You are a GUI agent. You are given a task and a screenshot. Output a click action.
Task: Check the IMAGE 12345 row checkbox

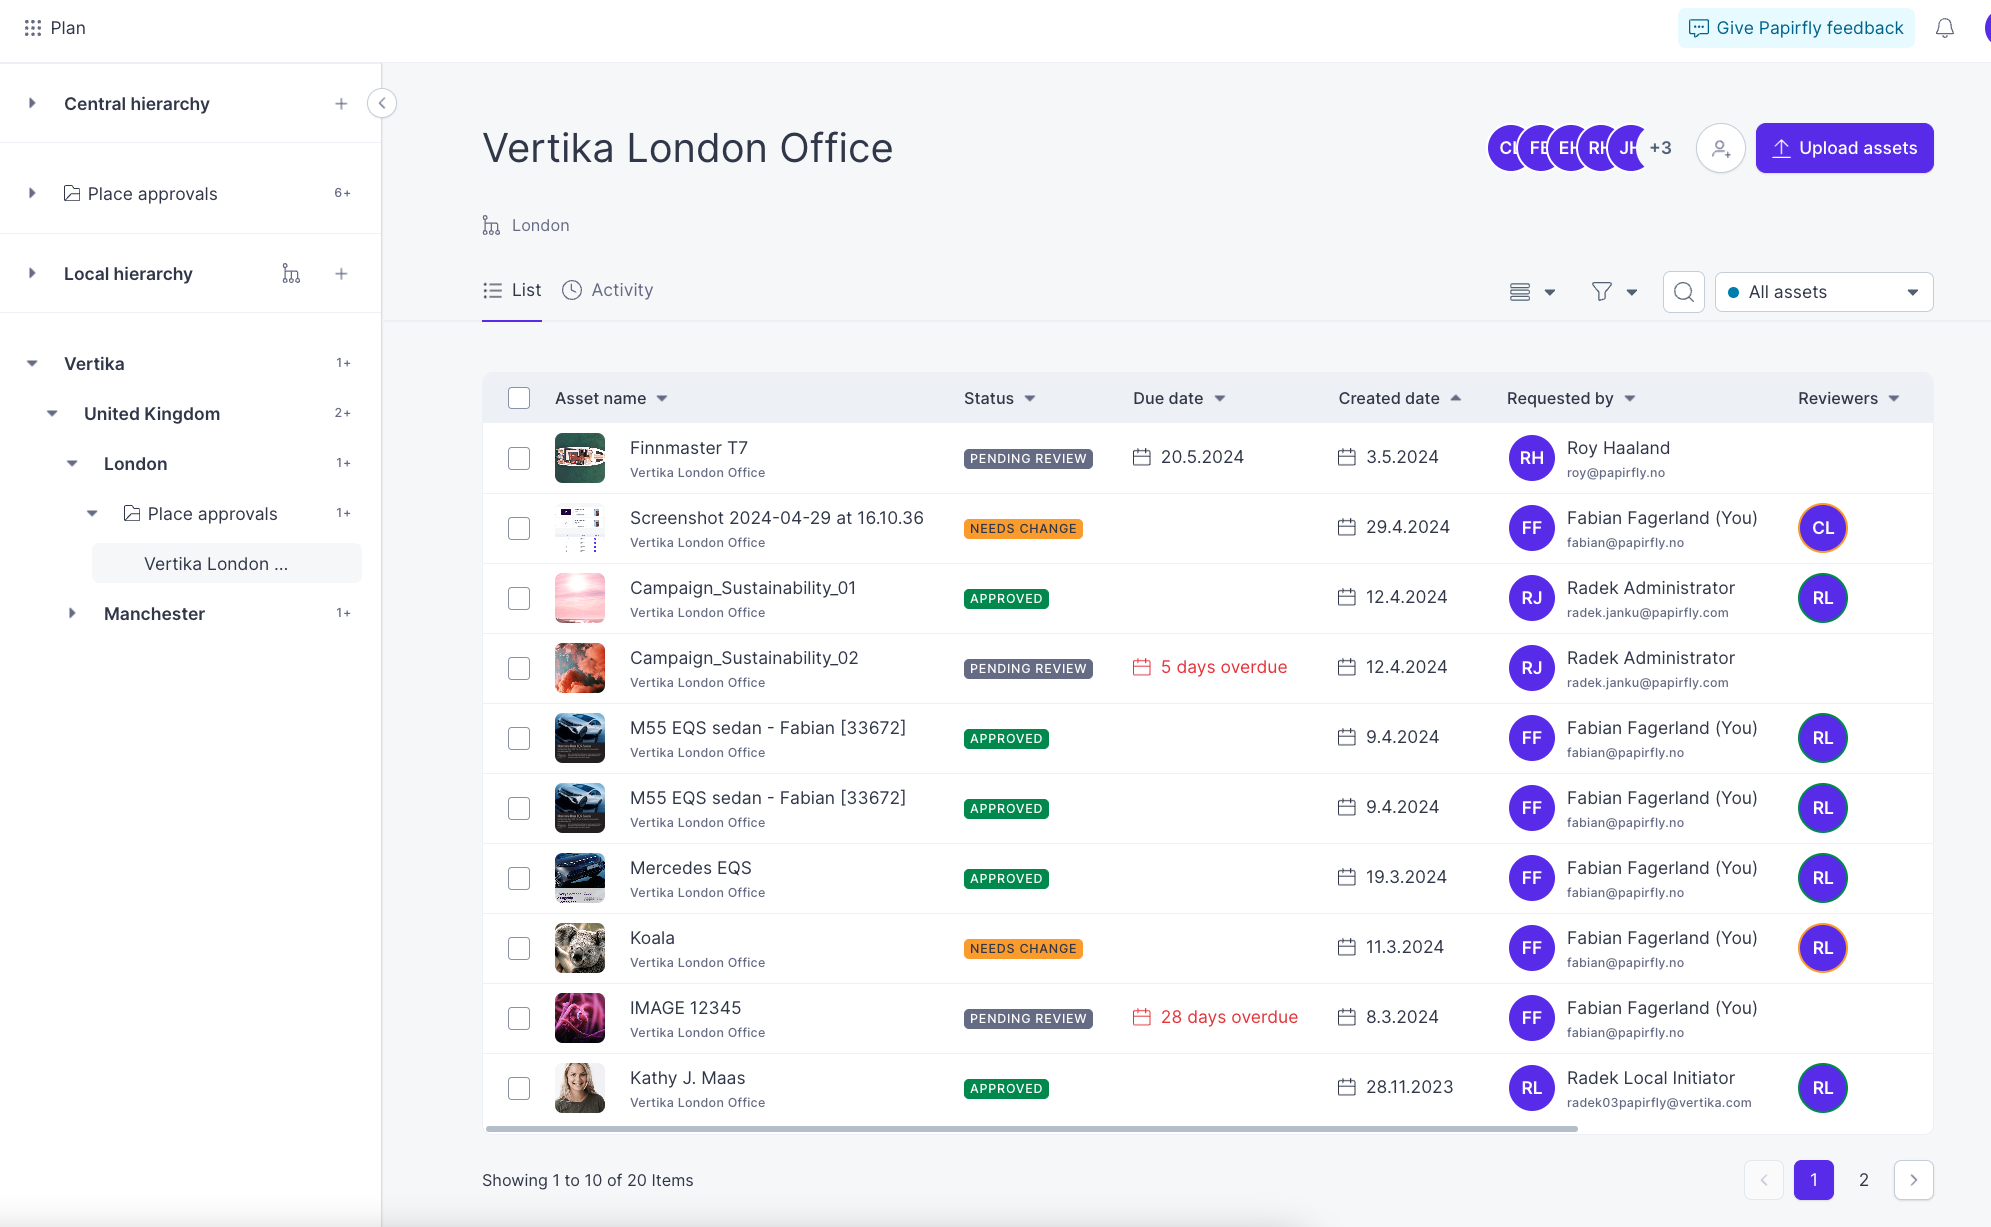click(519, 1018)
